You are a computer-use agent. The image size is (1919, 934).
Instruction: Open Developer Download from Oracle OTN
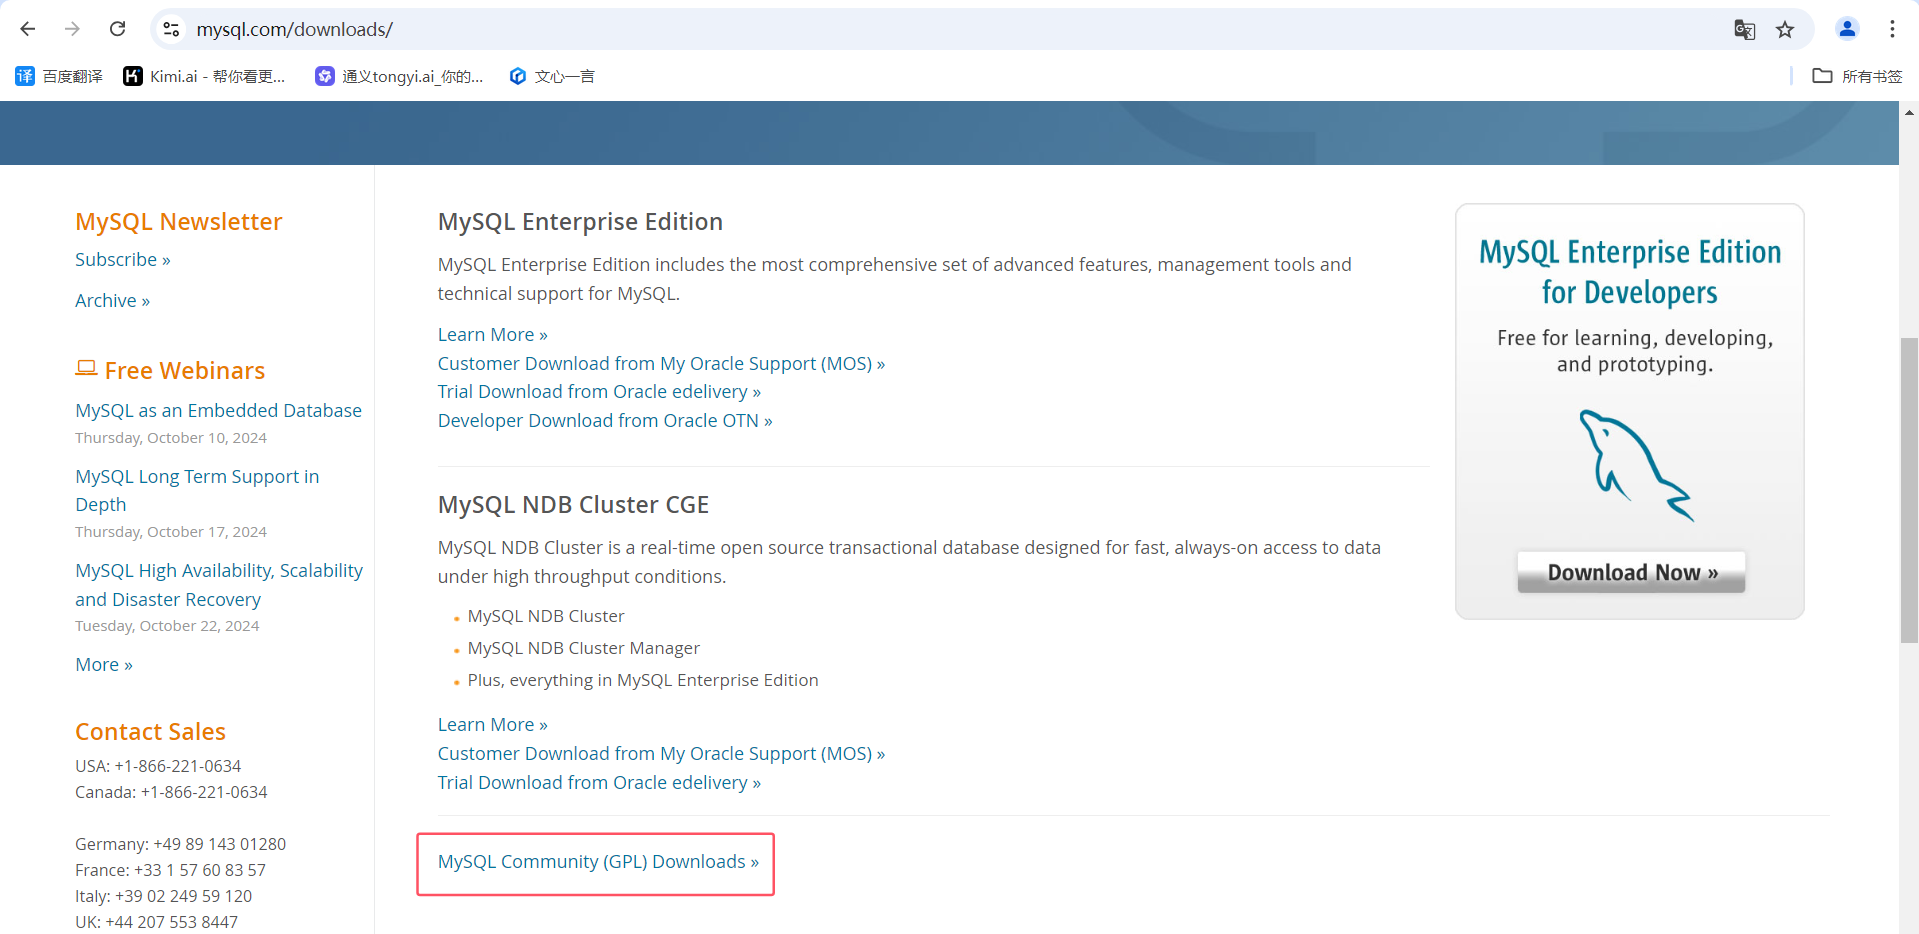pos(604,421)
